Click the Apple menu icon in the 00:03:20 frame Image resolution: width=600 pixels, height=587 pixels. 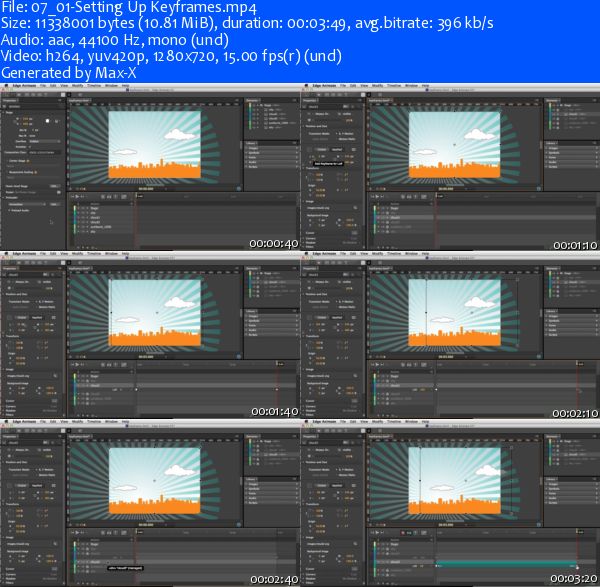(x=306, y=421)
